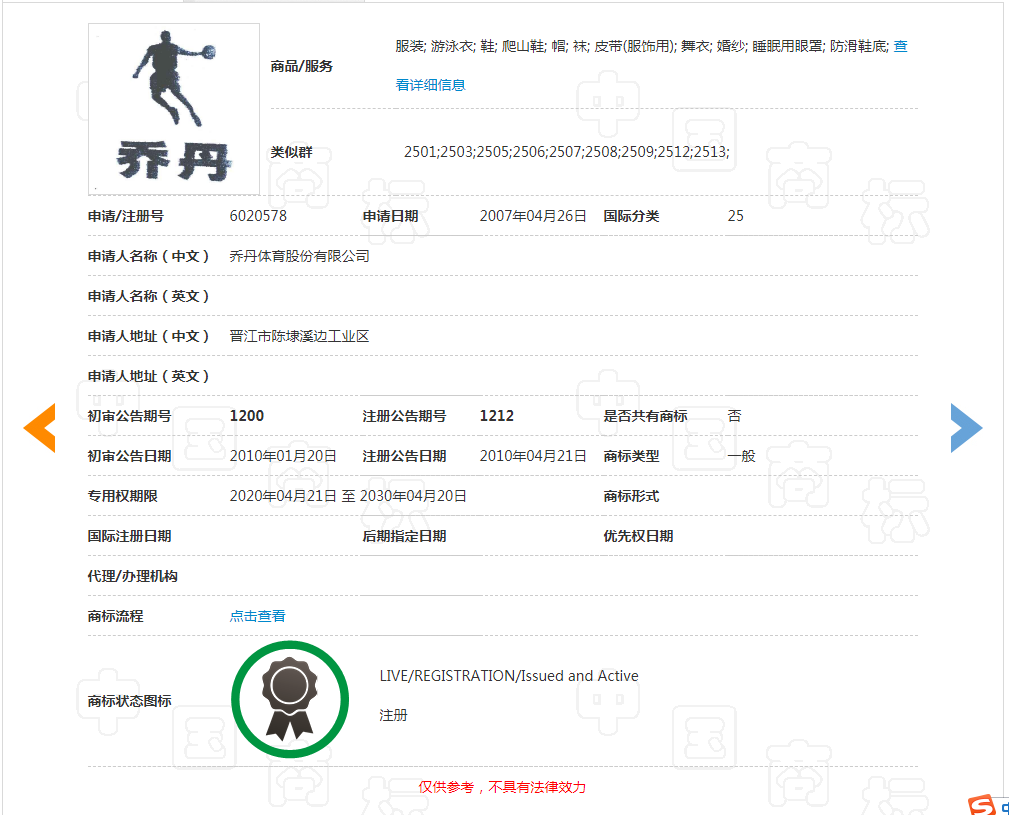Click the 商标类型 label

[x=631, y=456]
